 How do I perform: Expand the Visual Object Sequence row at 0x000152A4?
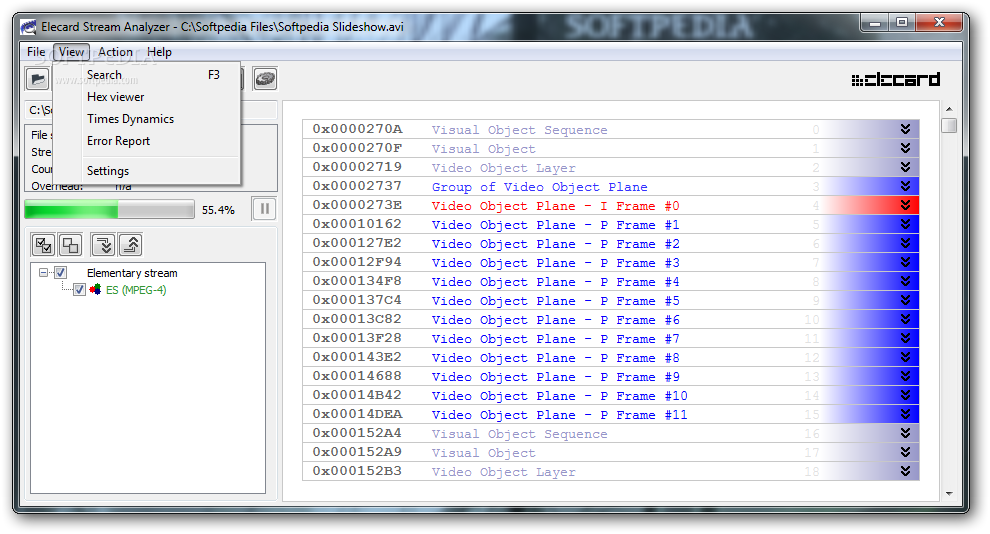905,433
